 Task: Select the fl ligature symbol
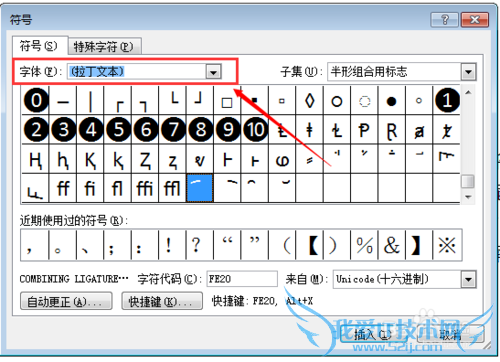(118, 188)
